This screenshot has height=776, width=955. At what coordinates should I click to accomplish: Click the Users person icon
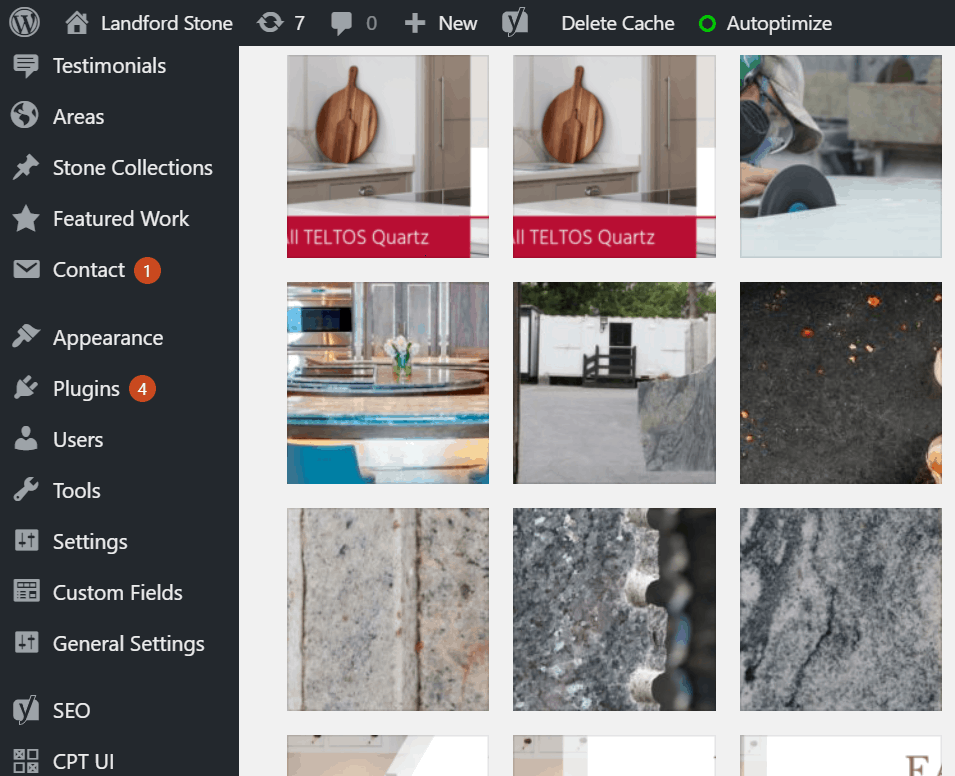pos(26,439)
